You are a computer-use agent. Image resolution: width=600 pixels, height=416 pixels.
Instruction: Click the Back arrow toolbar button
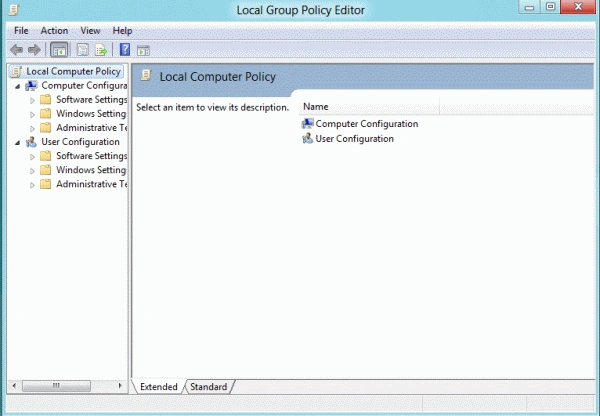pos(16,50)
